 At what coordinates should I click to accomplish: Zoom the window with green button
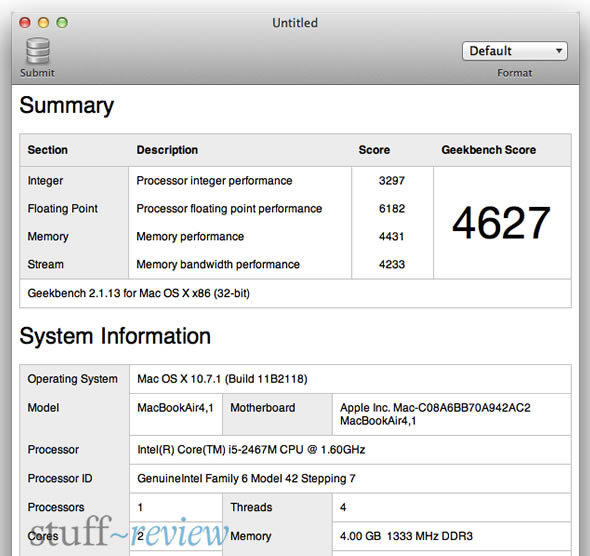[x=62, y=23]
